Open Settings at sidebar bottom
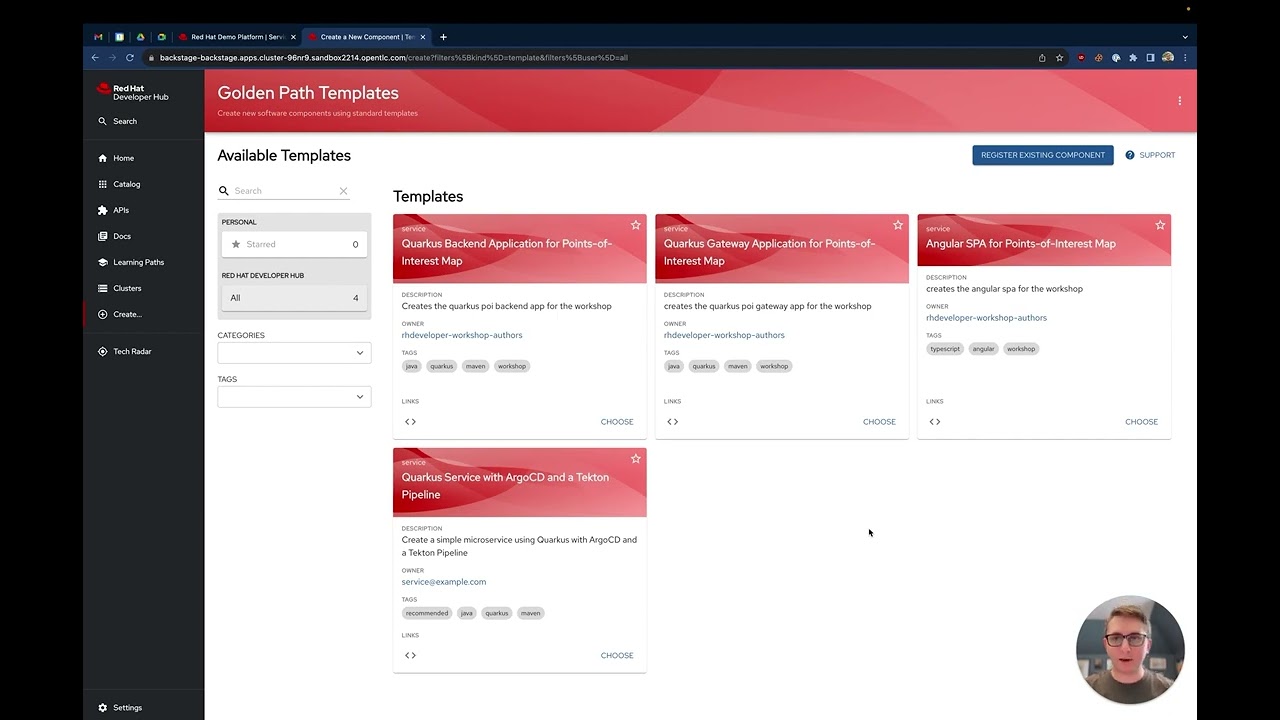 (x=127, y=707)
